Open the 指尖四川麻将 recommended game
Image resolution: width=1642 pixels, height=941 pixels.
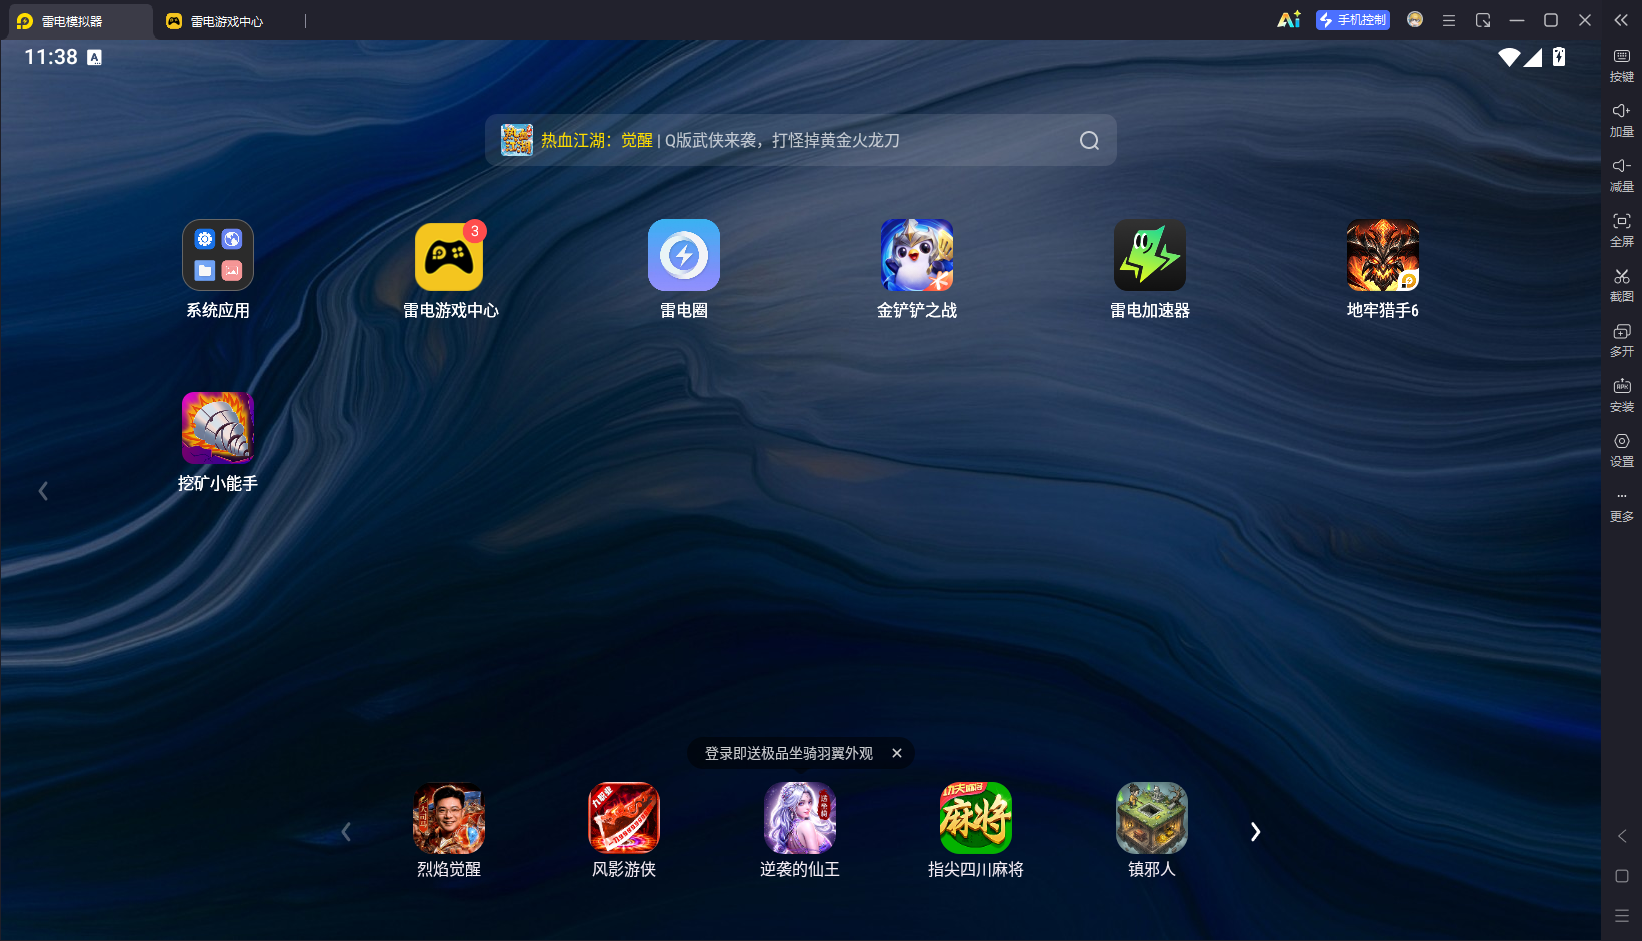pyautogui.click(x=976, y=818)
